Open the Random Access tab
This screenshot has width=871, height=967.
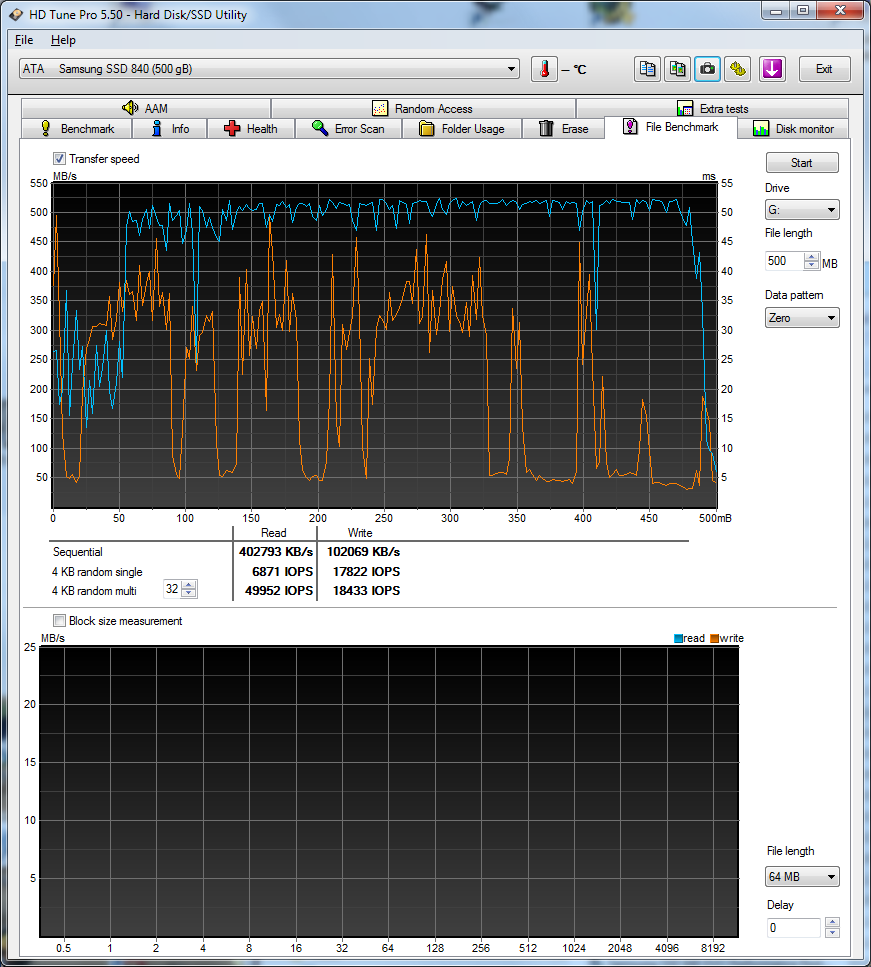tap(423, 109)
